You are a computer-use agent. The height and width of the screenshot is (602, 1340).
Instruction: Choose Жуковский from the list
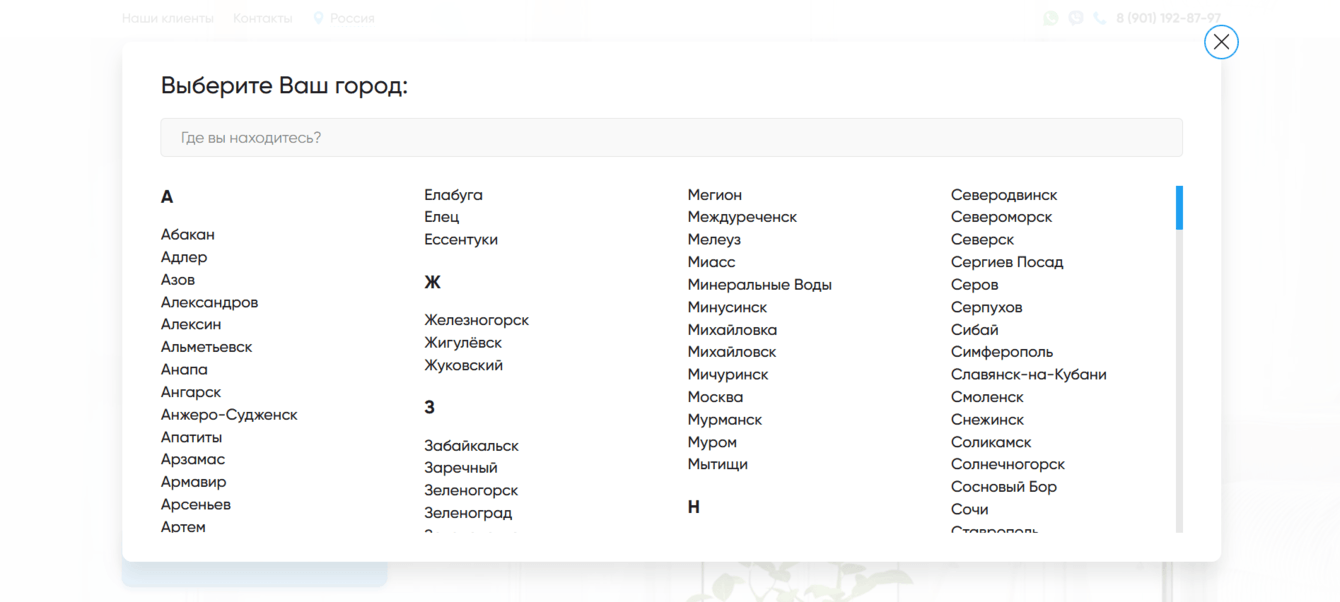point(464,366)
